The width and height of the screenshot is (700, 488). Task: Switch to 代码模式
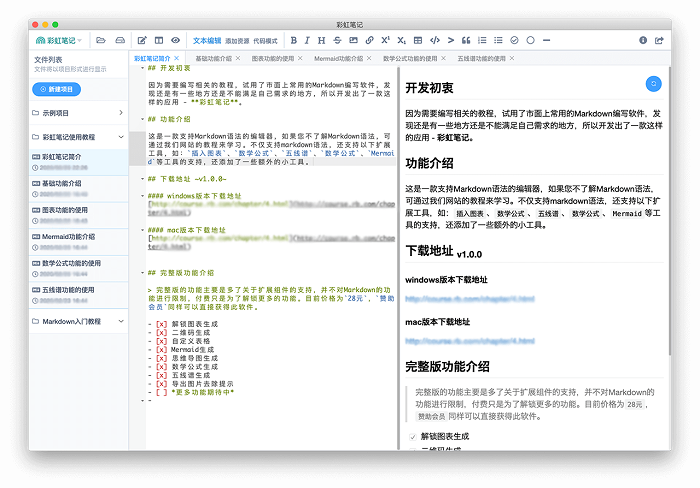[265, 41]
